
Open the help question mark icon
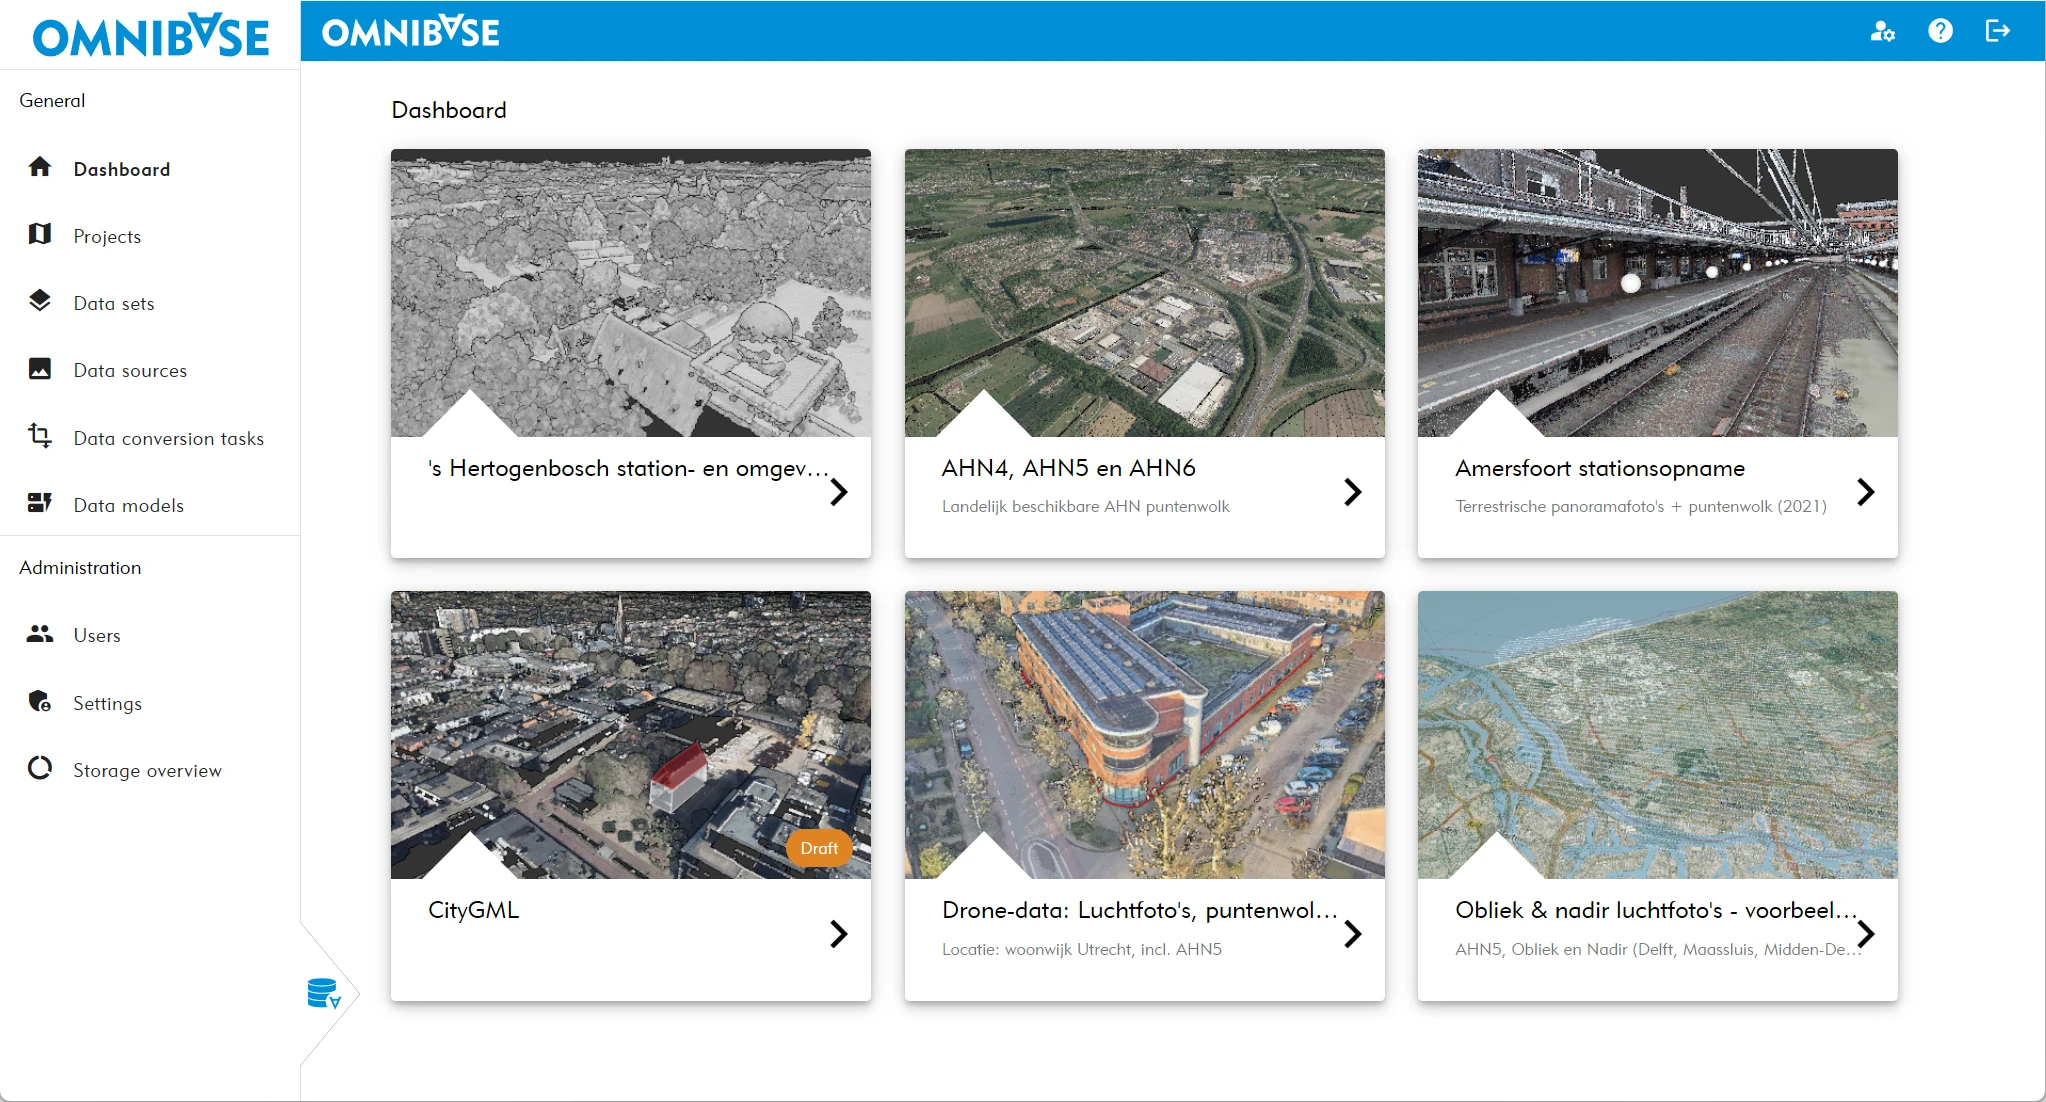tap(1940, 32)
